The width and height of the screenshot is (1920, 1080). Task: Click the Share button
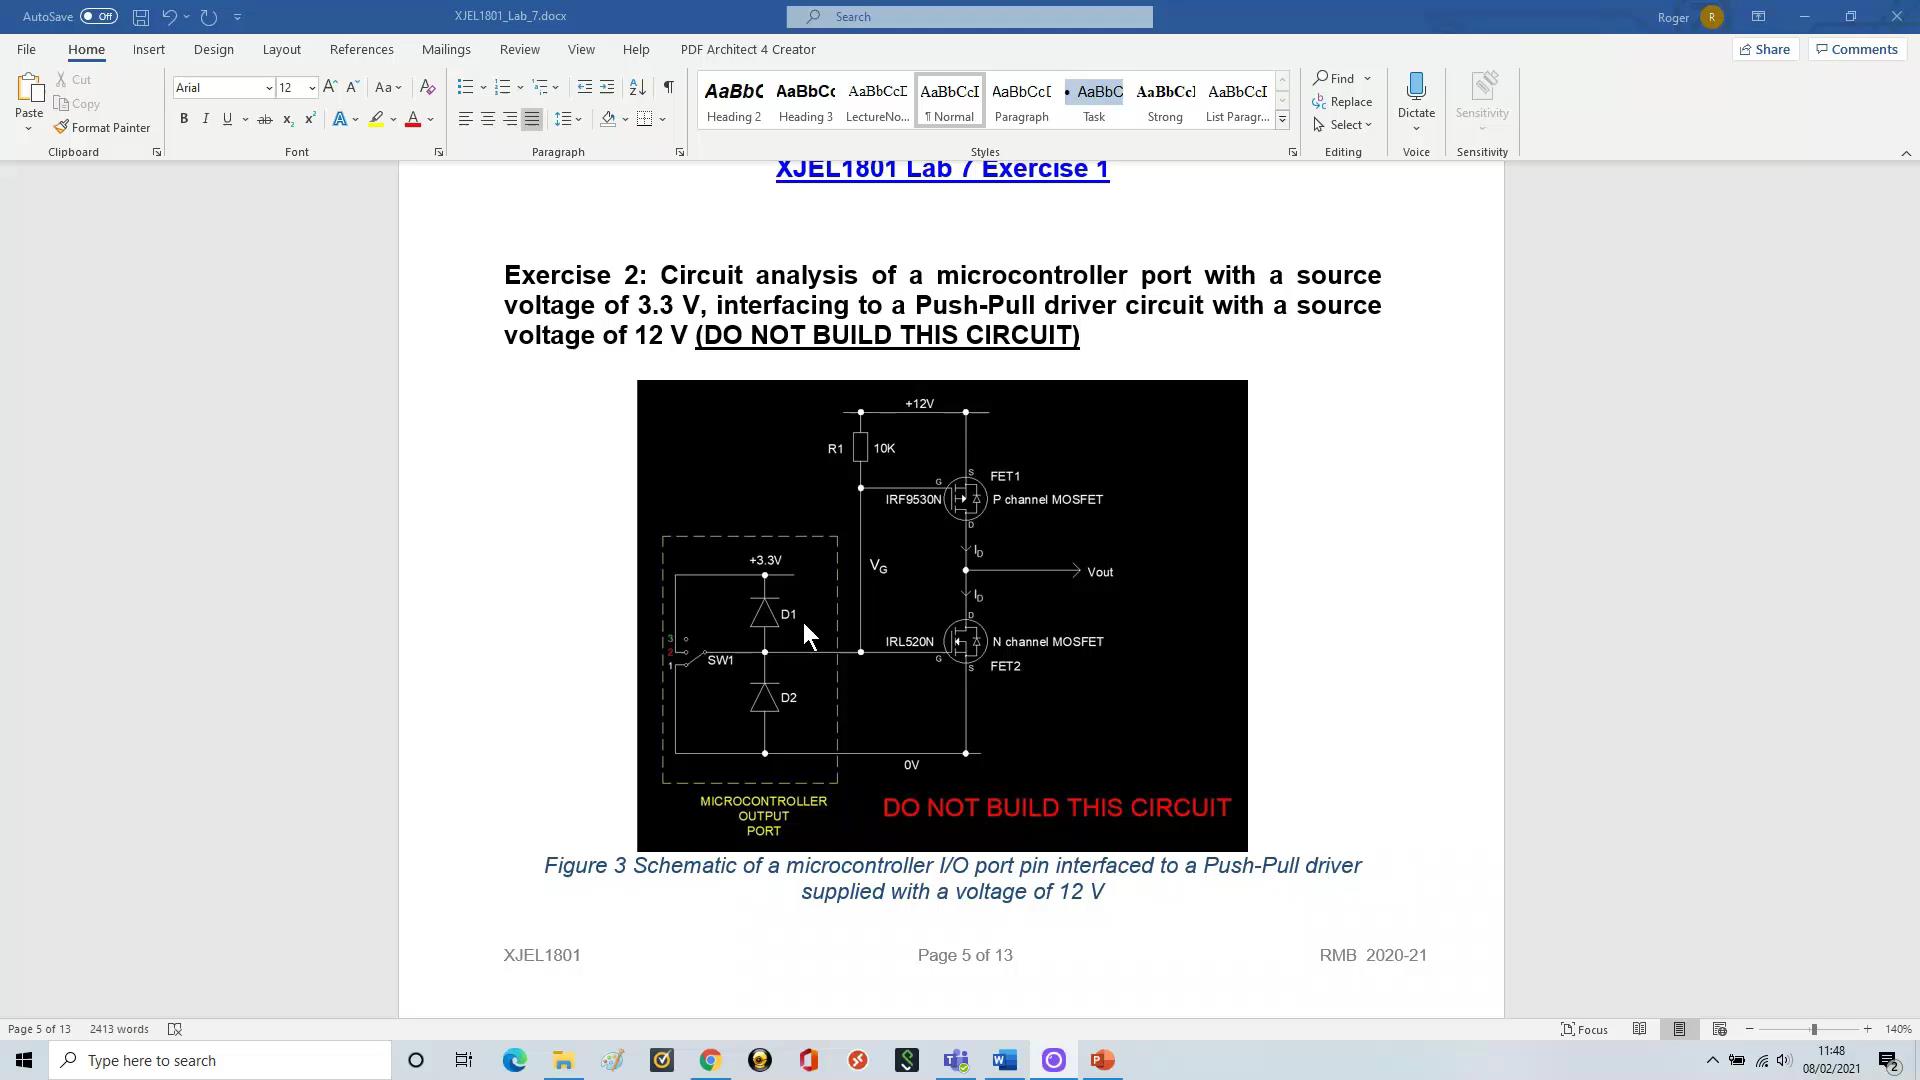(1765, 49)
